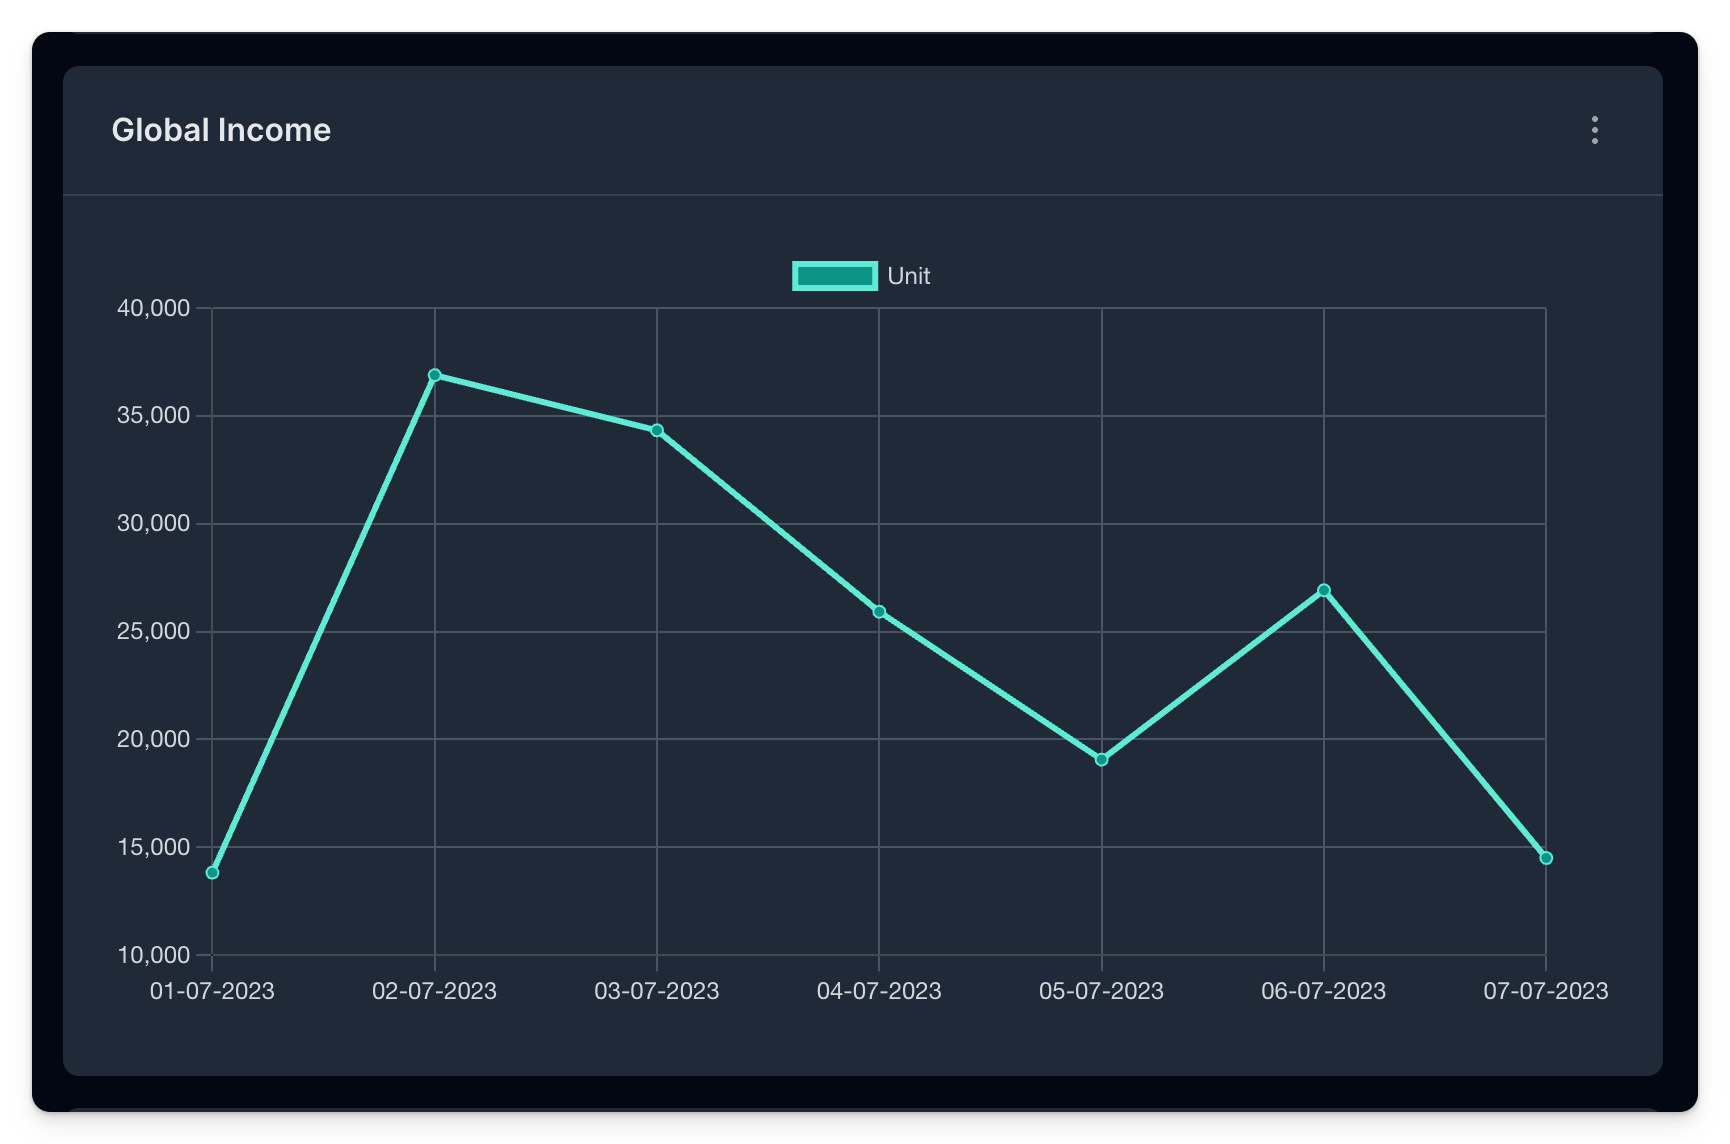1730x1144 pixels.
Task: Click the 40,000 y-axis label
Action: (153, 308)
